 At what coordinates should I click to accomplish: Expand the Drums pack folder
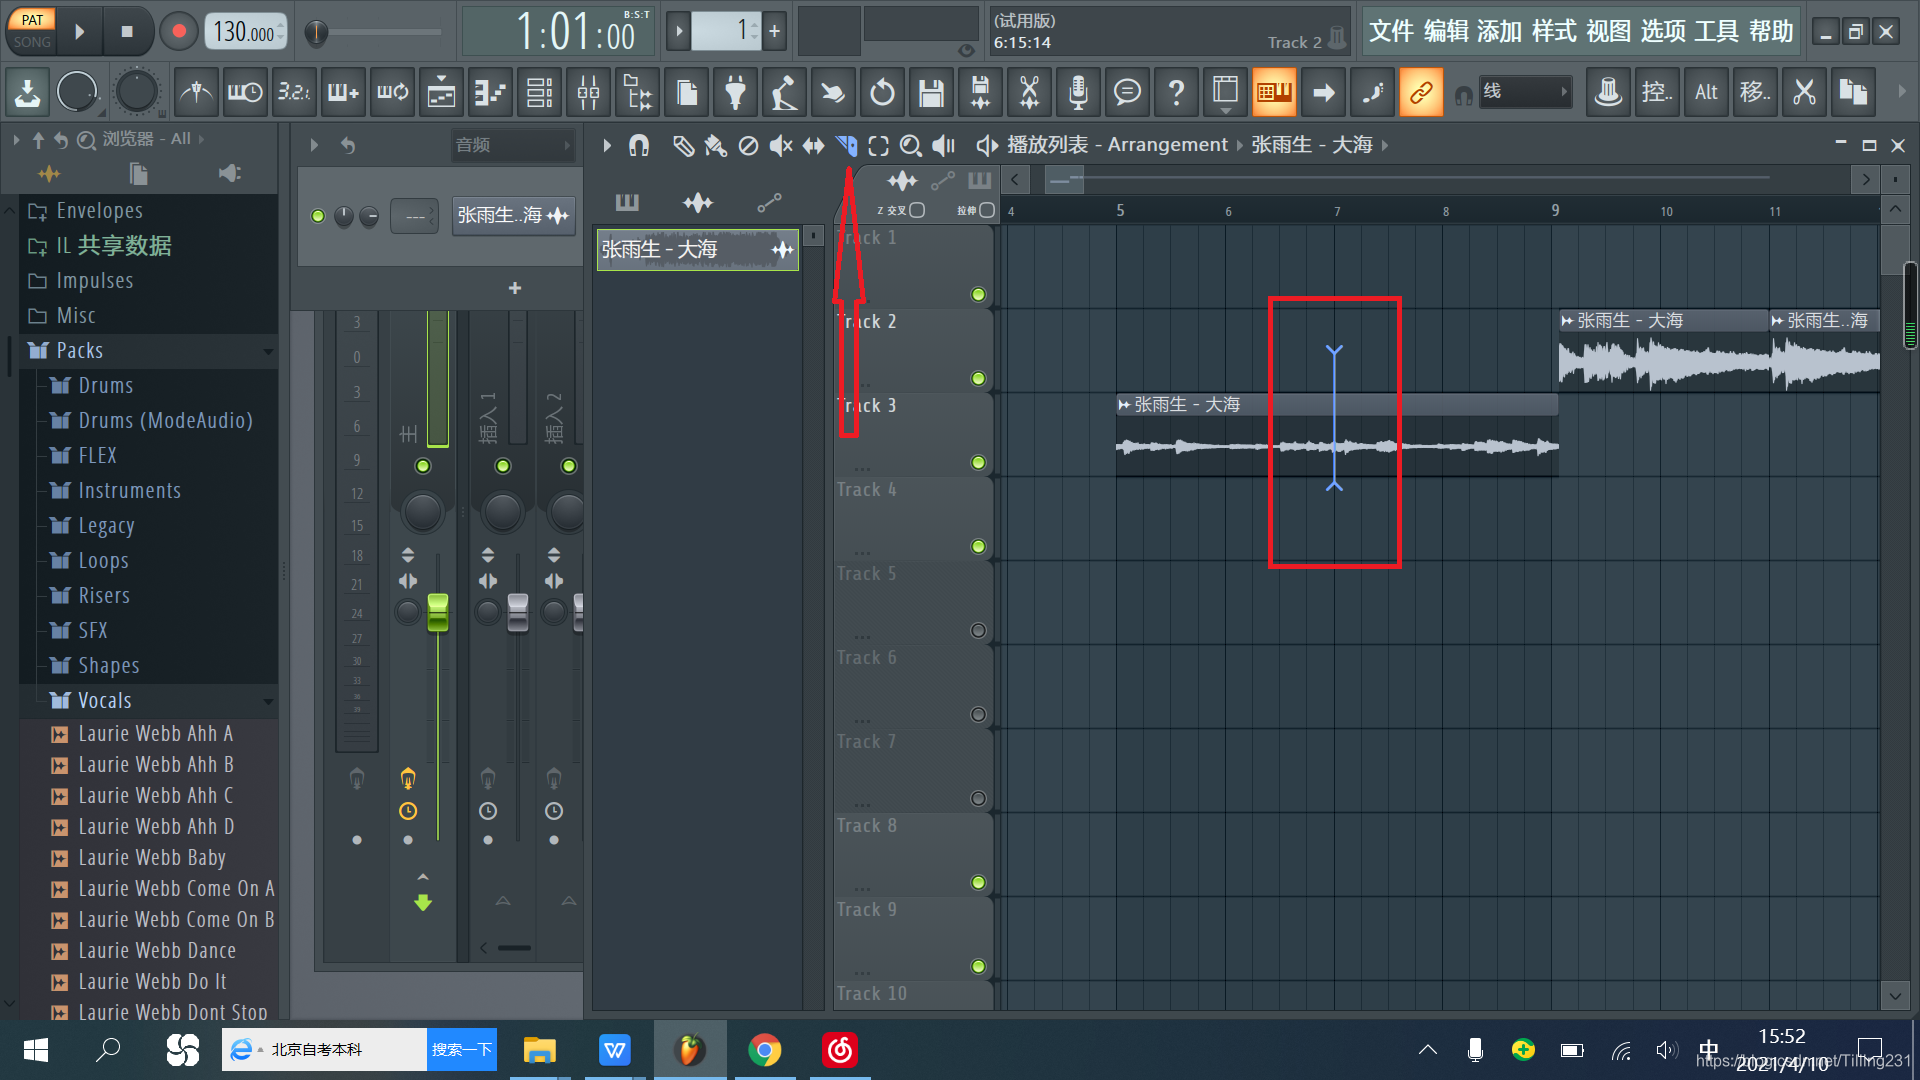105,386
